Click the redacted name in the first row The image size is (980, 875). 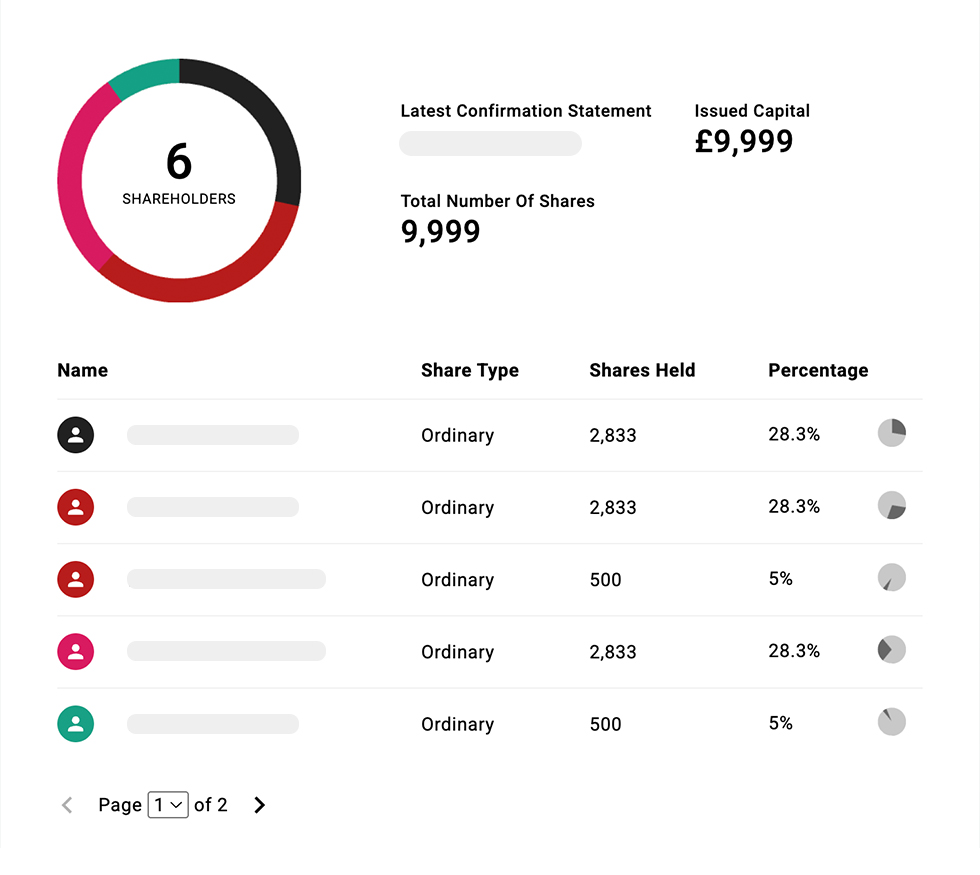click(x=213, y=435)
